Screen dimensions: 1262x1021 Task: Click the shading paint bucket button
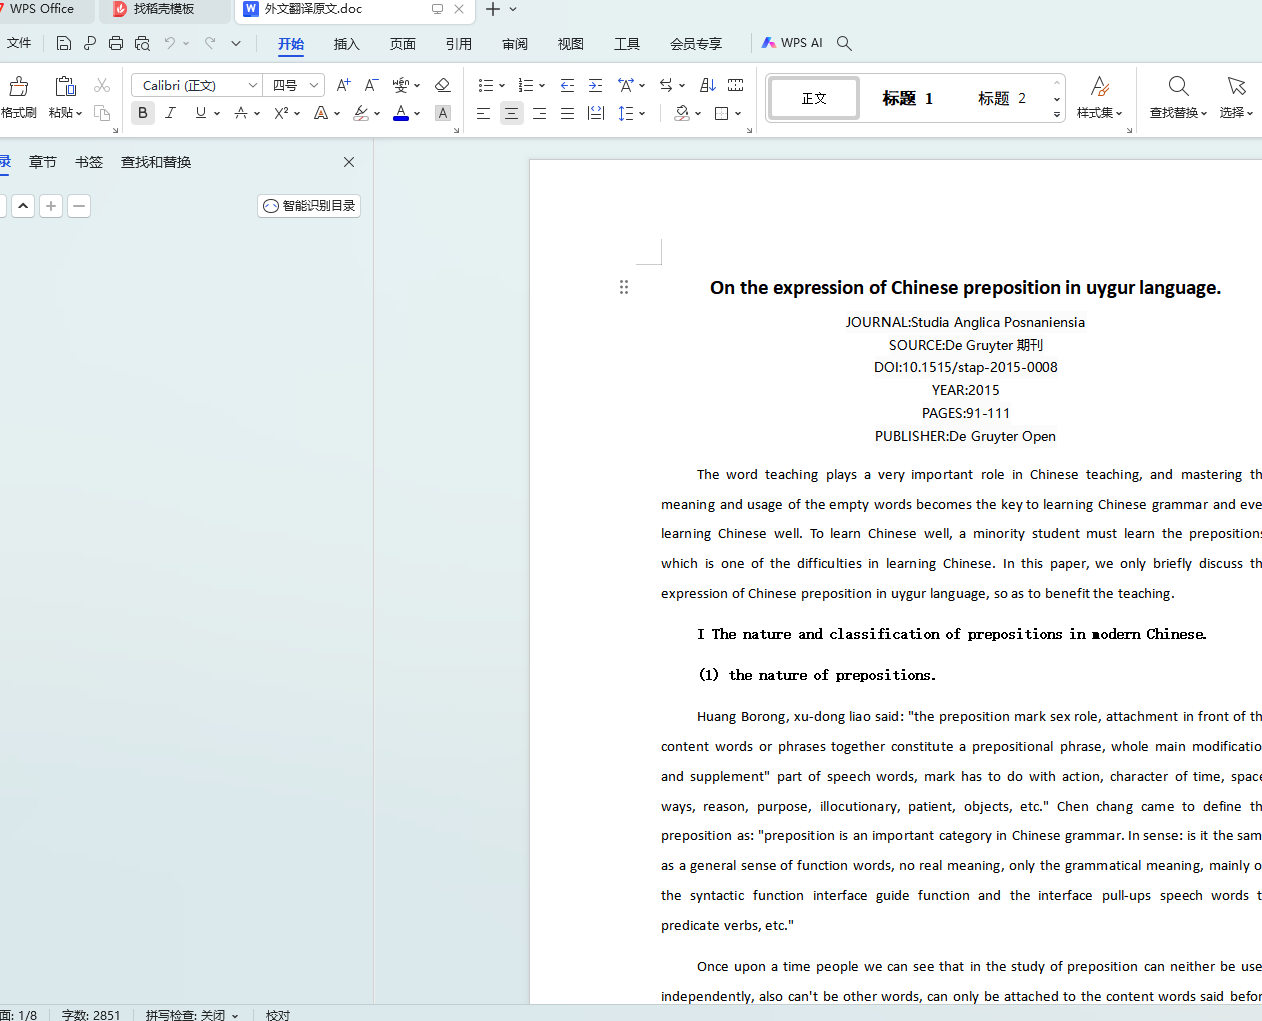[682, 113]
